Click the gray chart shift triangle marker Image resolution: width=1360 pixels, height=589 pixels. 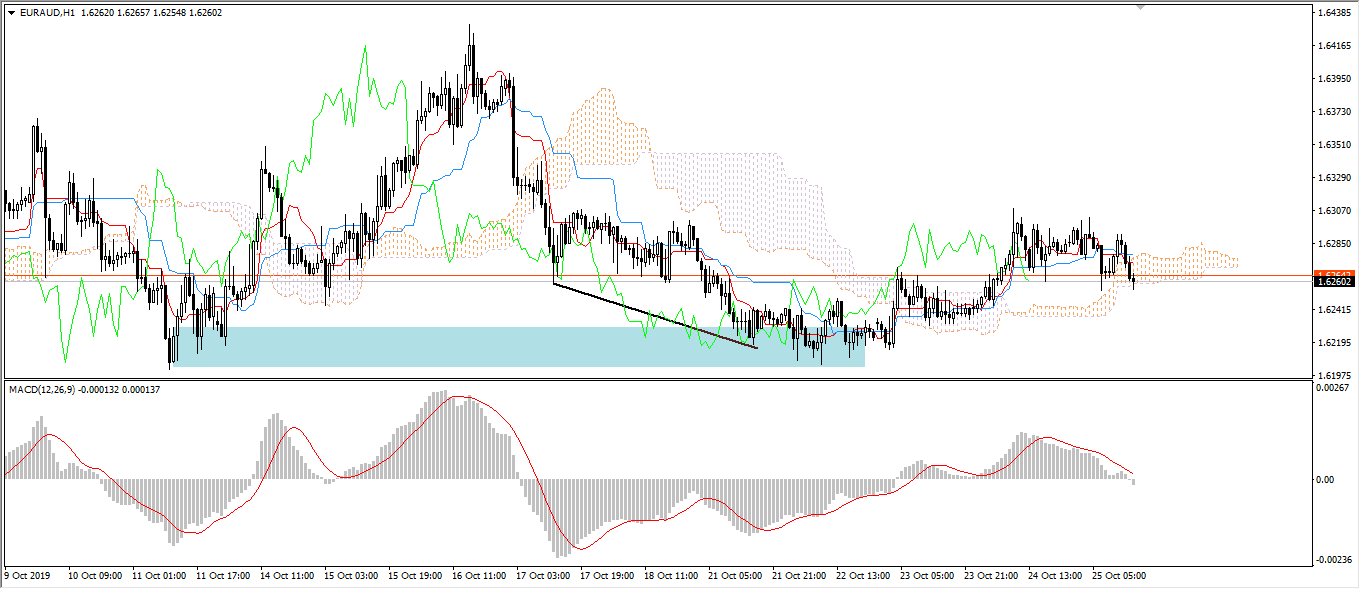1141,7
